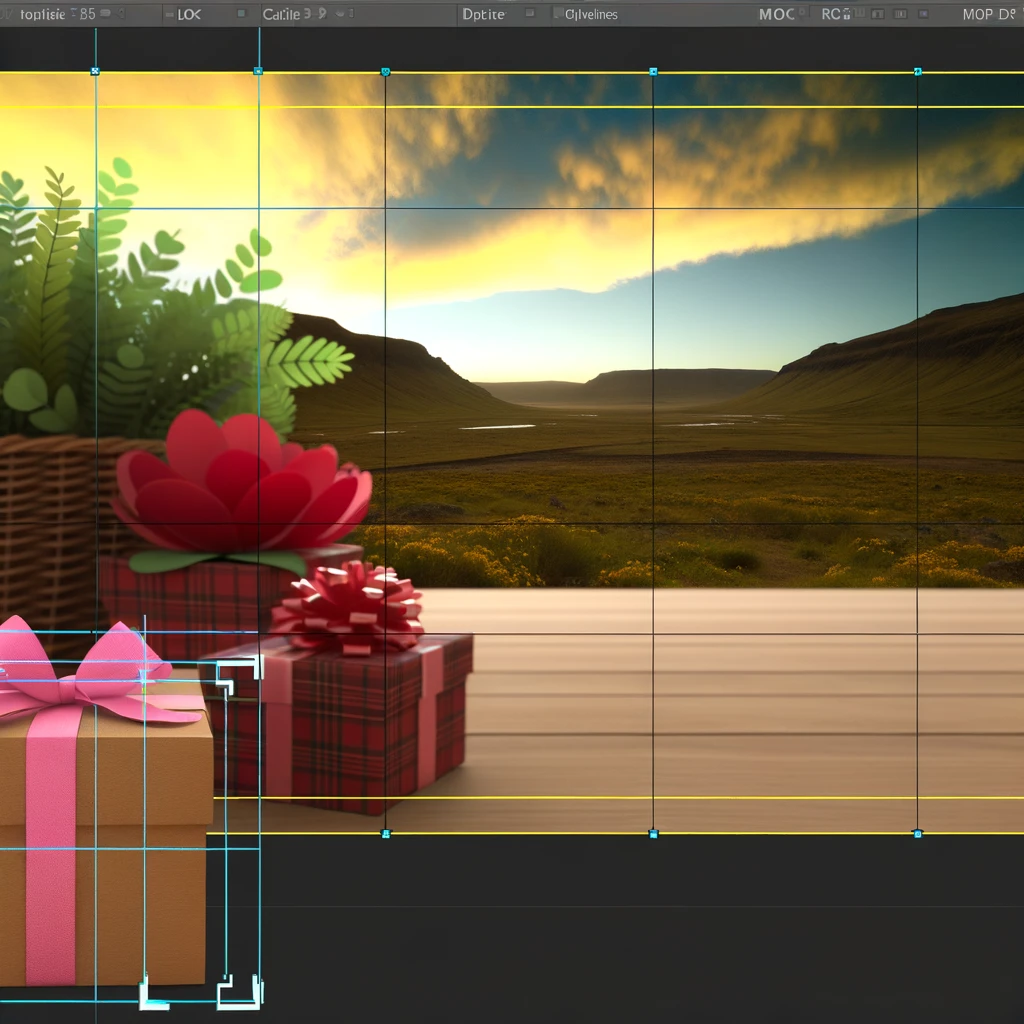Toggle the checkbox right of 'LOK'
The image size is (1024, 1024).
tap(241, 14)
